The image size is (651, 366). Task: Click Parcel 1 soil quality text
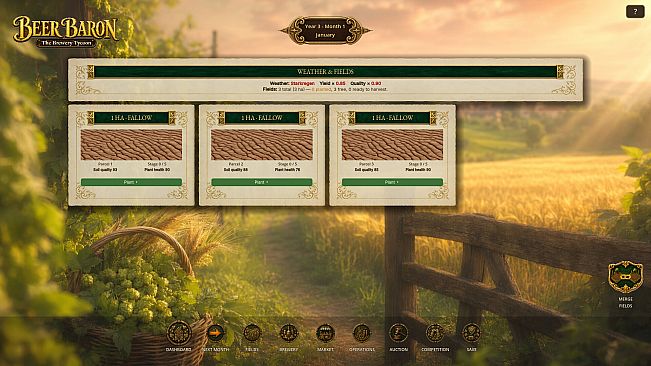pyautogui.click(x=105, y=170)
